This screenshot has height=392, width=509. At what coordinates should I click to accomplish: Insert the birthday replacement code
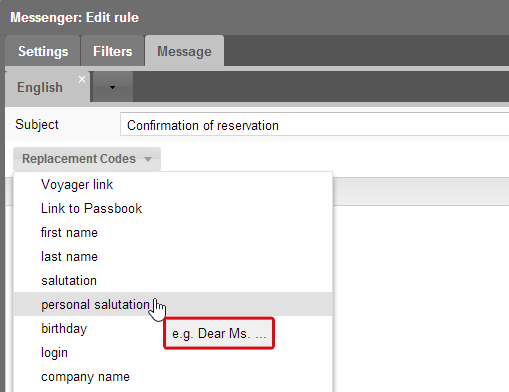[173, 328]
